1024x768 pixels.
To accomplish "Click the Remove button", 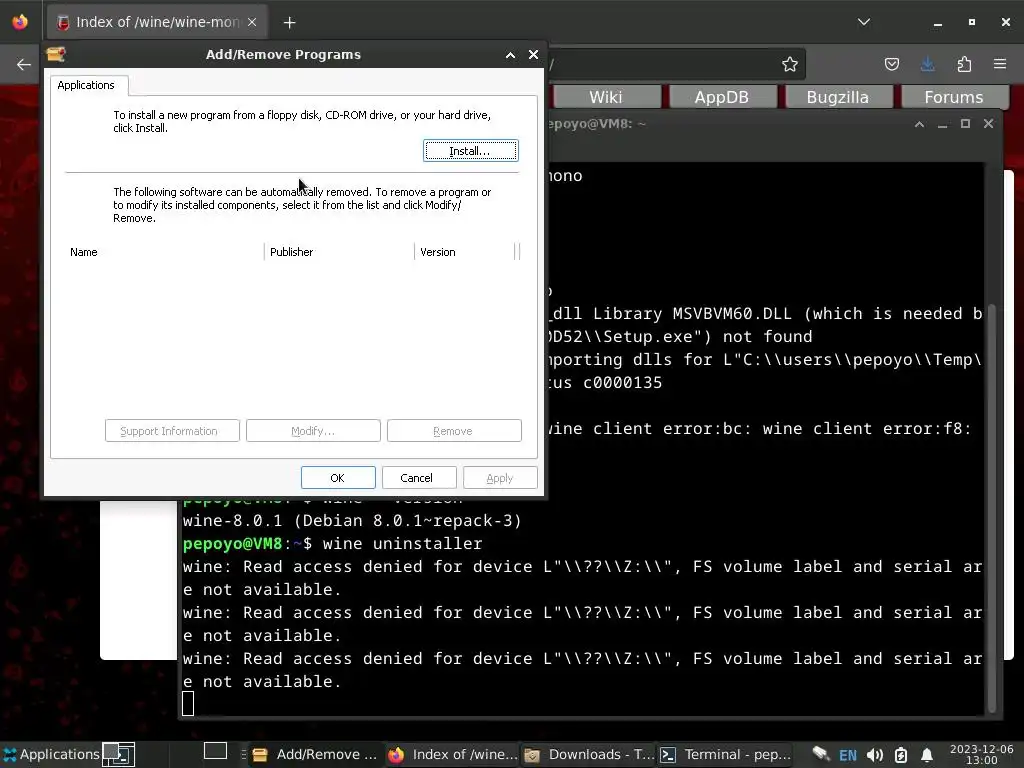I will [x=453, y=431].
